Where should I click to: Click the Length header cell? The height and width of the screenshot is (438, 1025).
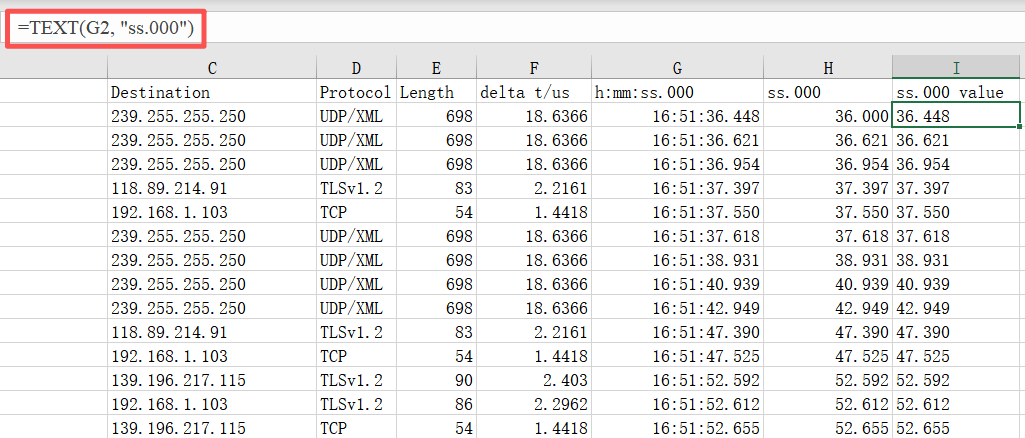click(x=436, y=92)
